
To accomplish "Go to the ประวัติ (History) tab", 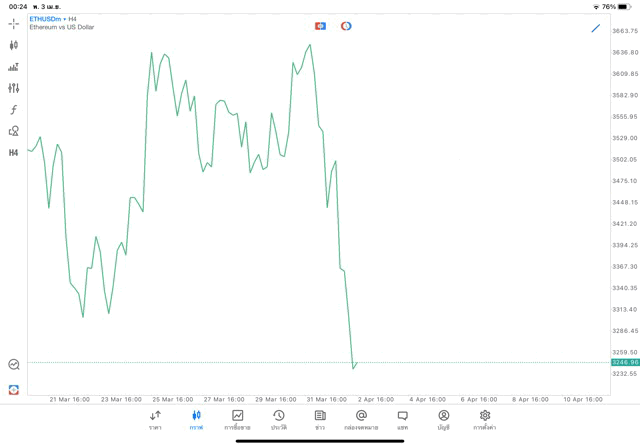I will pyautogui.click(x=279, y=419).
